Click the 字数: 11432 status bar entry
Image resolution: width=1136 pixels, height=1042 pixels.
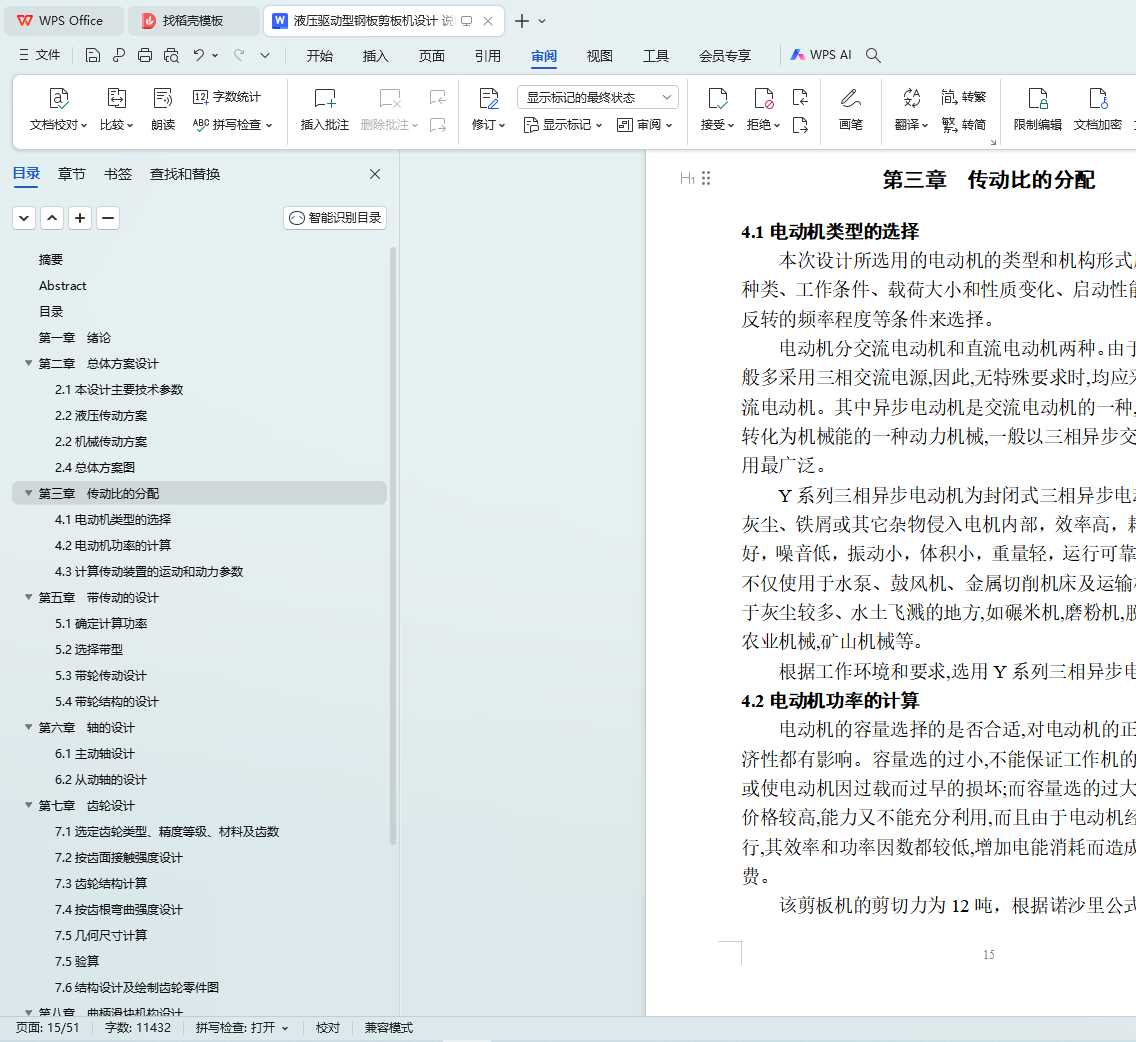point(138,1028)
